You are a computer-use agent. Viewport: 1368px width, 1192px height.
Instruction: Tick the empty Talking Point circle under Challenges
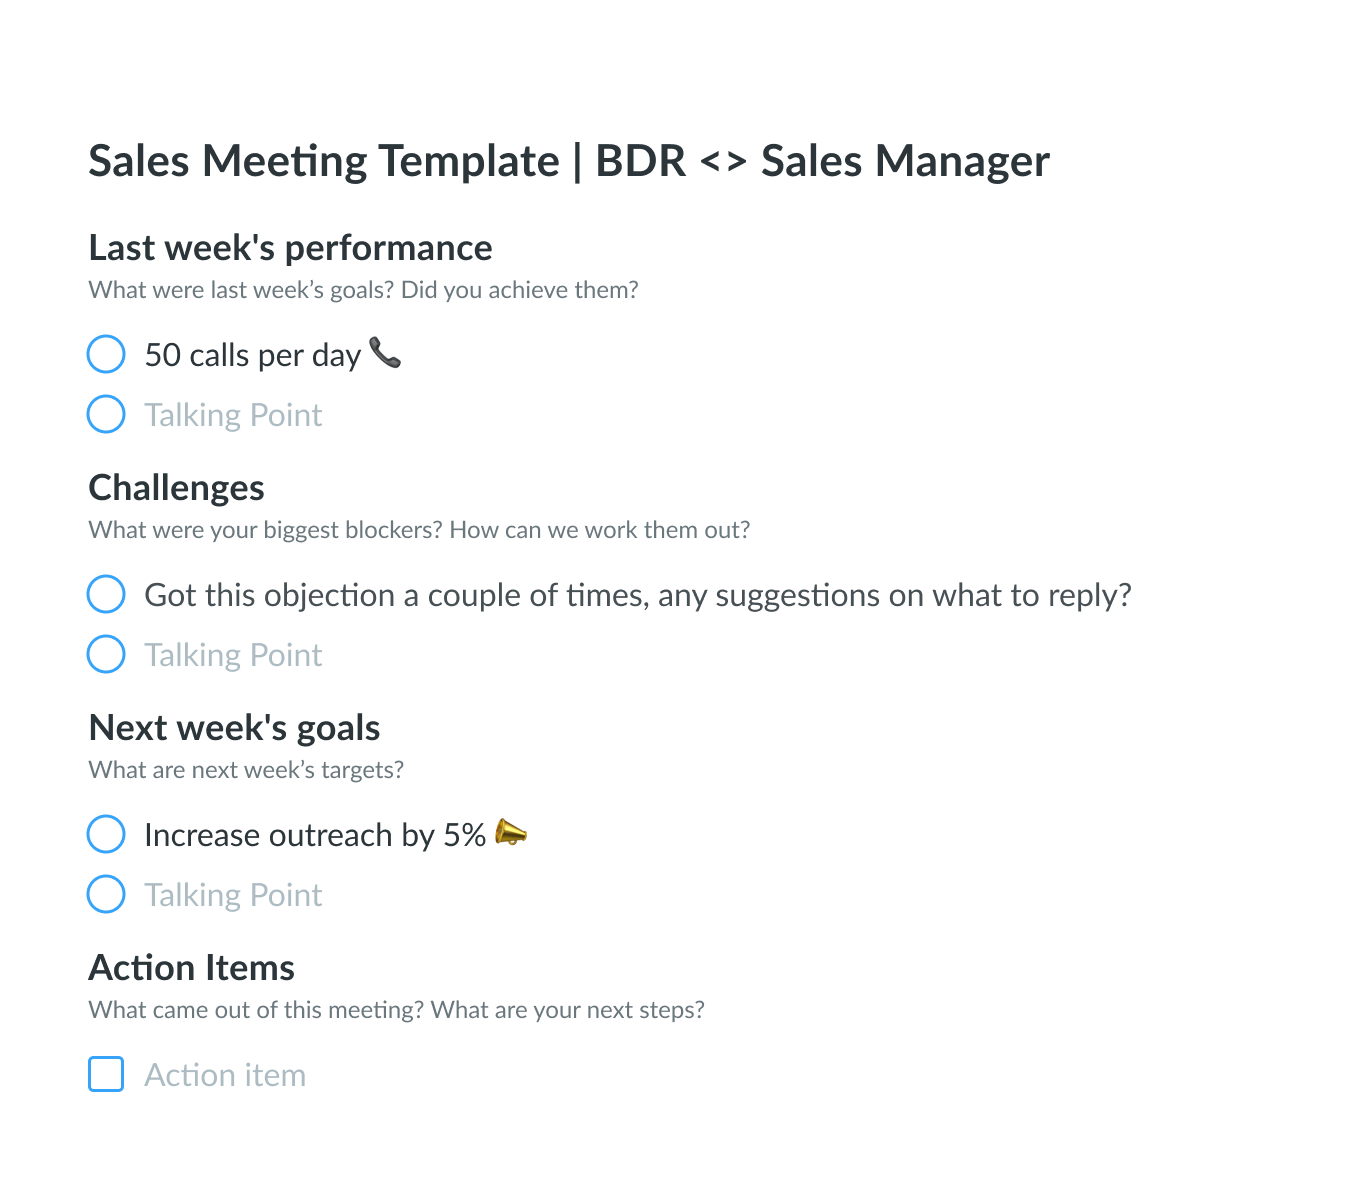(106, 654)
